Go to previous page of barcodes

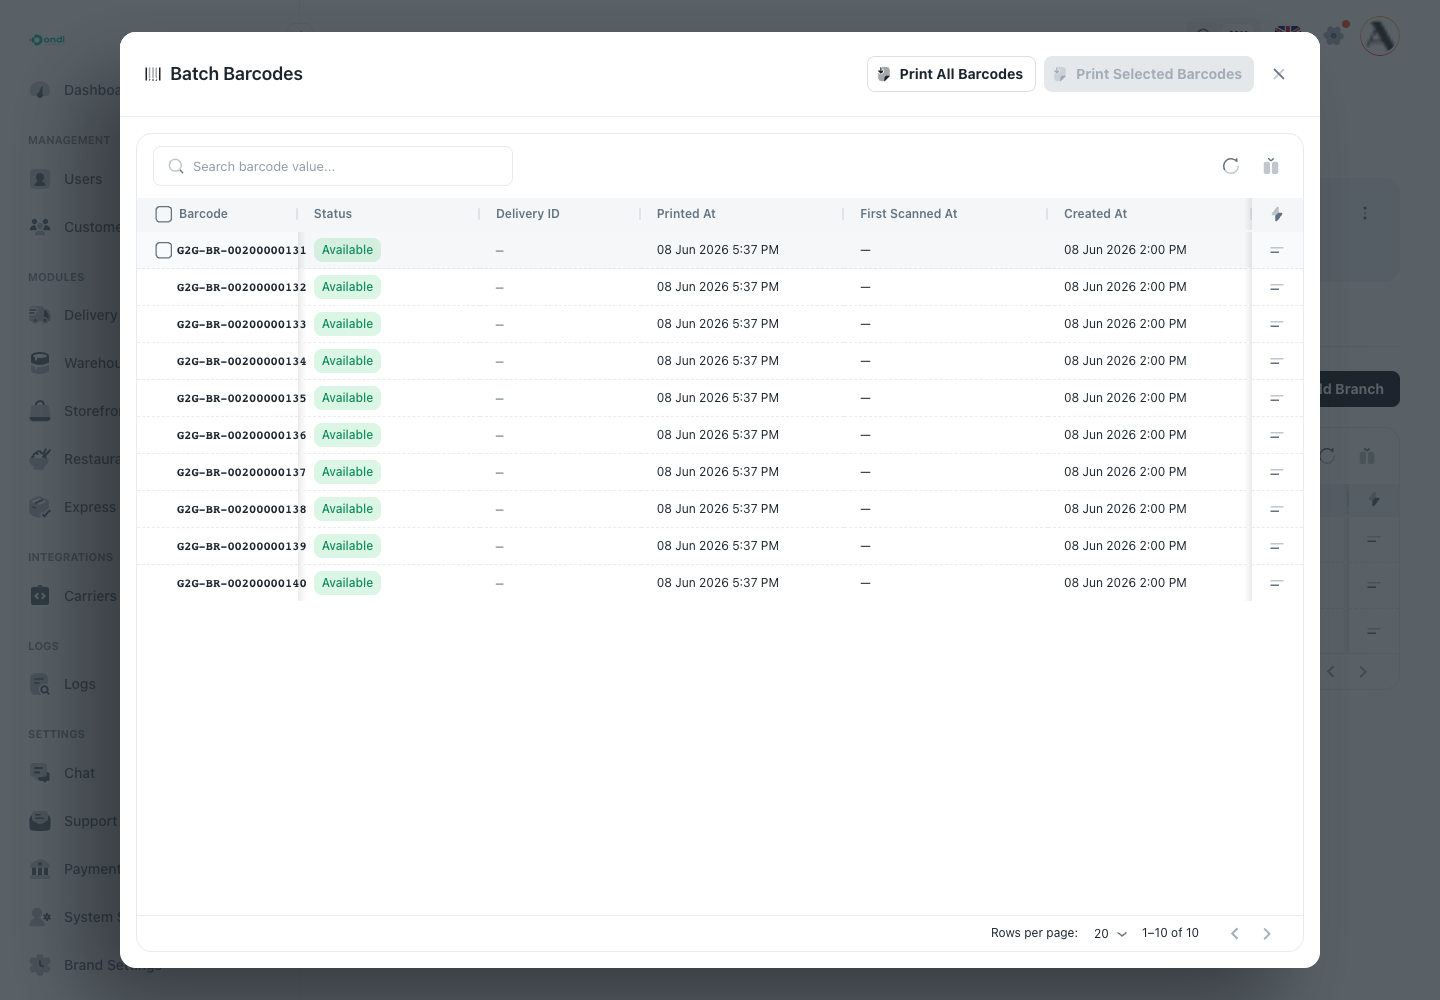click(x=1235, y=933)
